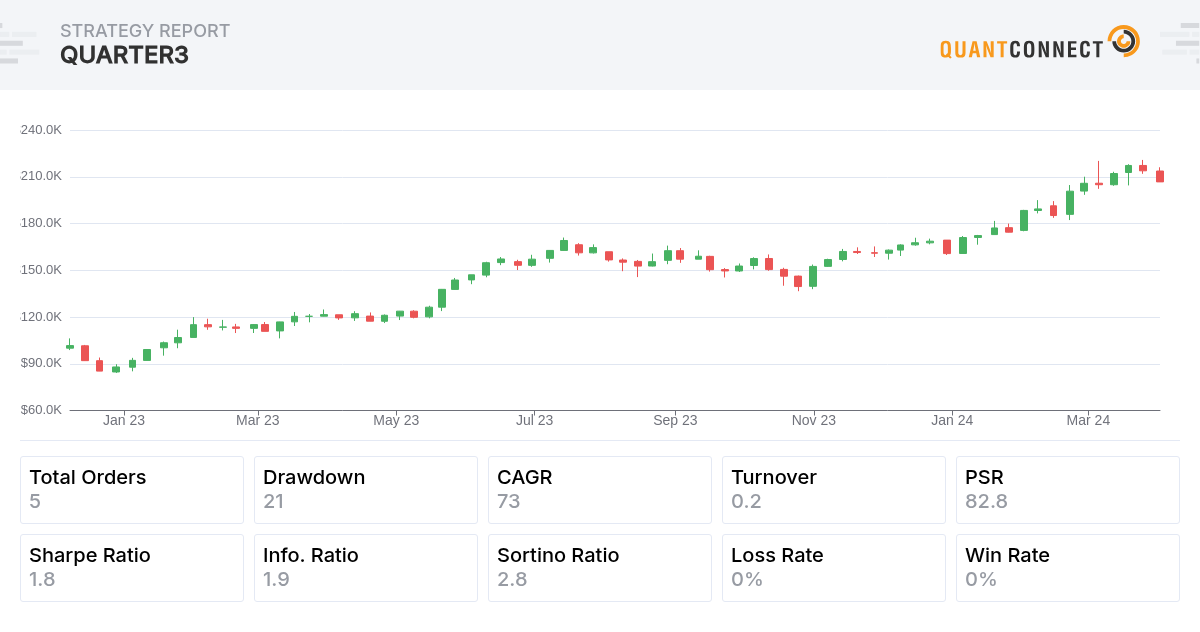The width and height of the screenshot is (1200, 632).
Task: Click the last red candlestick on chart
Action: [x=1160, y=176]
